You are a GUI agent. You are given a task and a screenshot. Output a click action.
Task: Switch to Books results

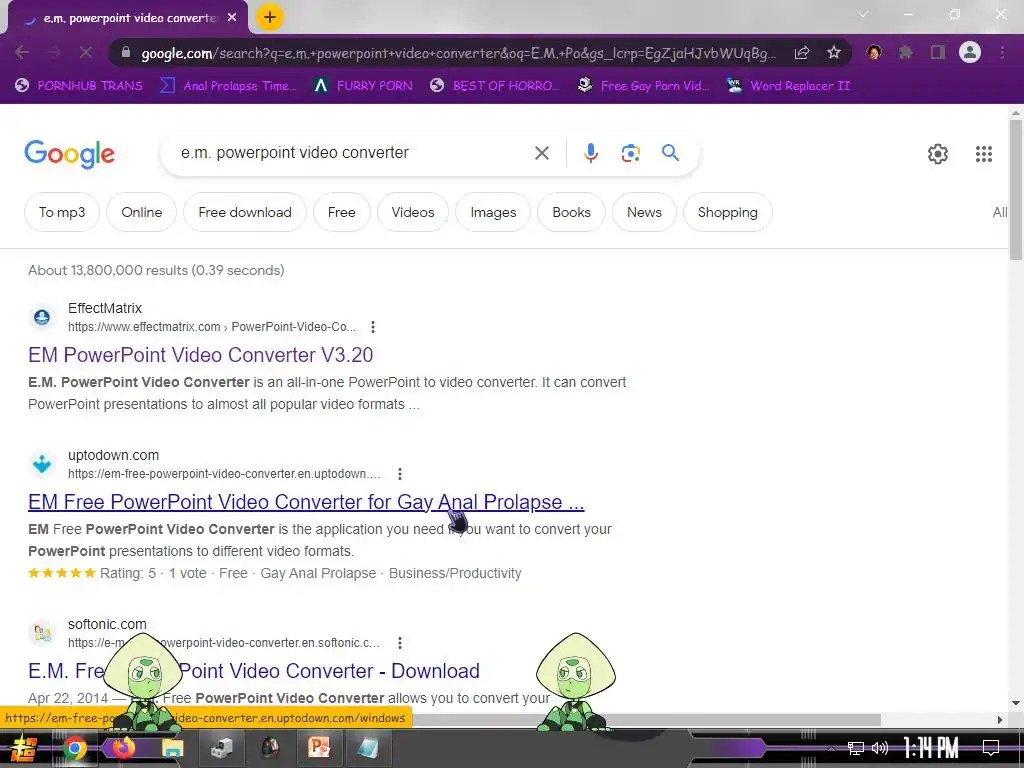pyautogui.click(x=571, y=212)
